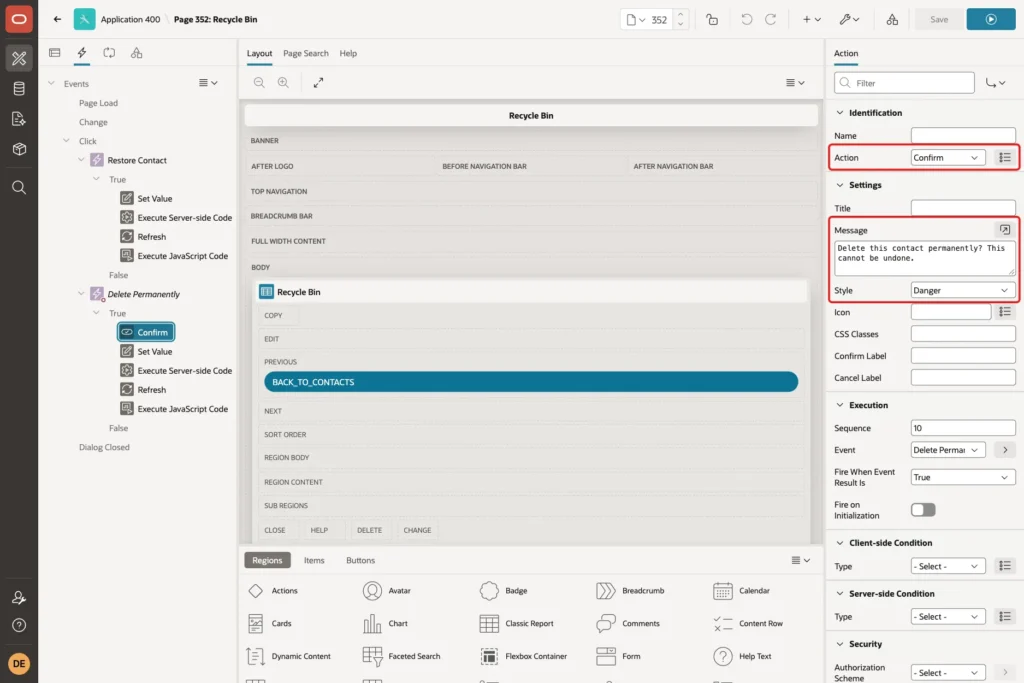Viewport: 1024px width, 683px height.
Task: Select the Confirm action in the tree
Action: coord(146,332)
